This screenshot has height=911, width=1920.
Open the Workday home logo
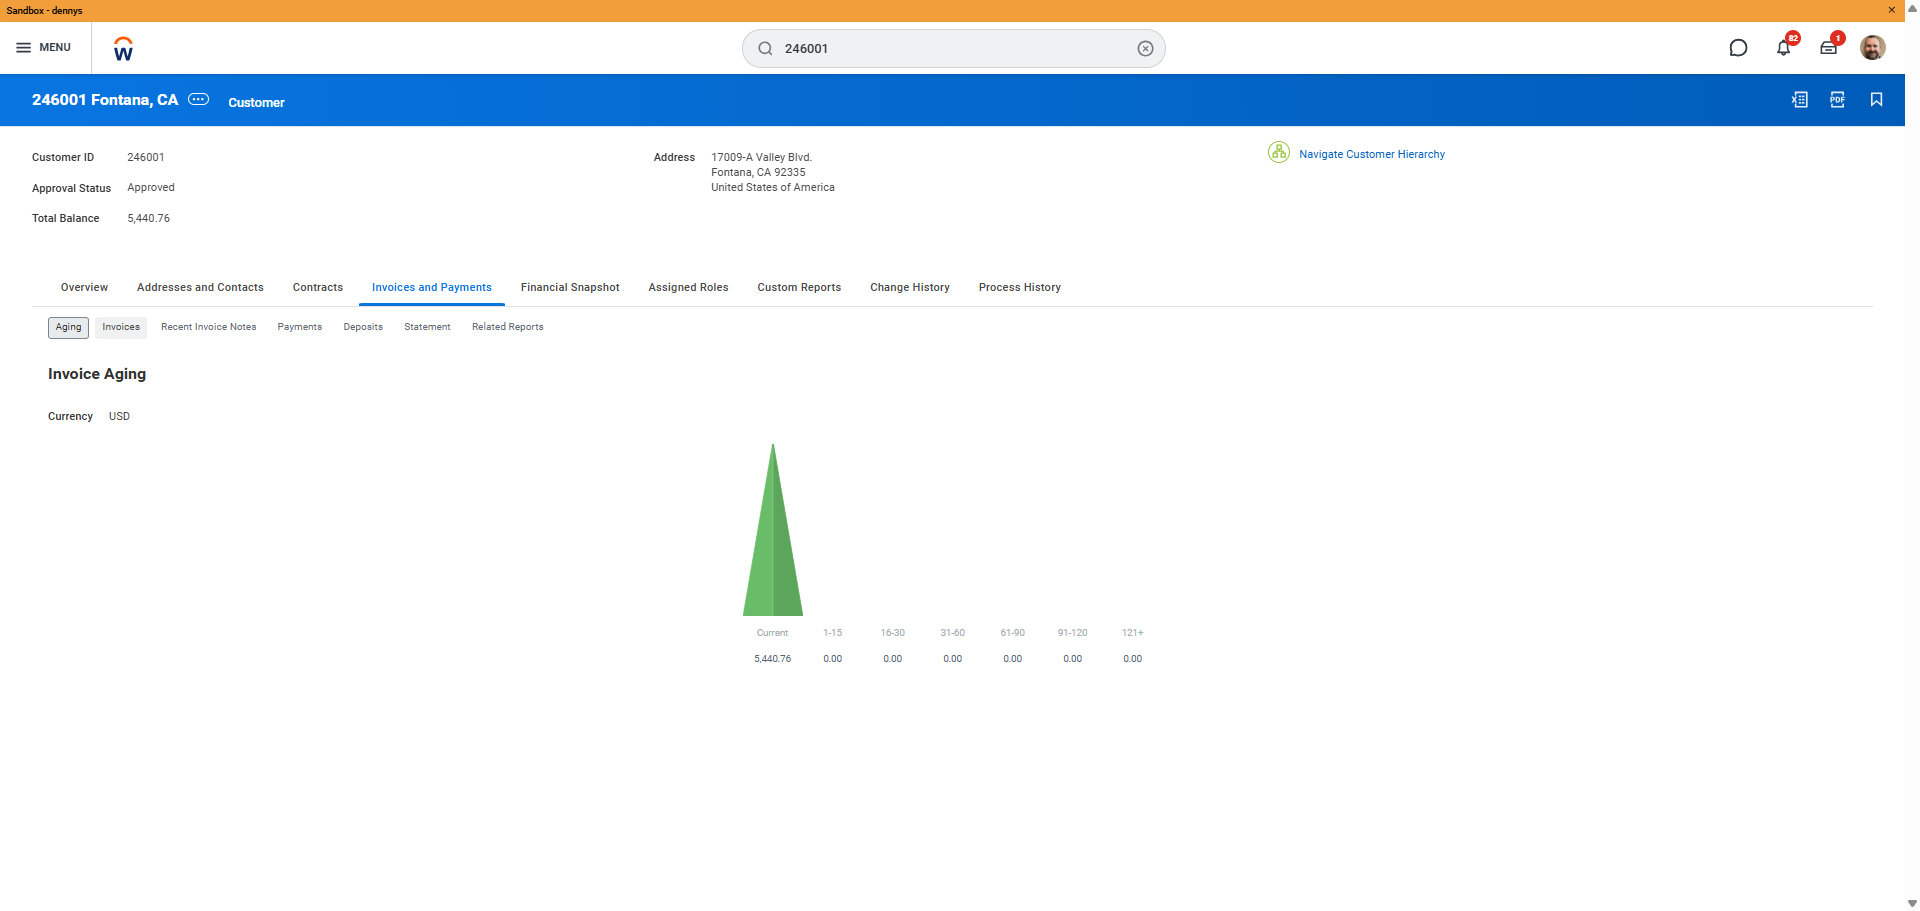pyautogui.click(x=123, y=49)
